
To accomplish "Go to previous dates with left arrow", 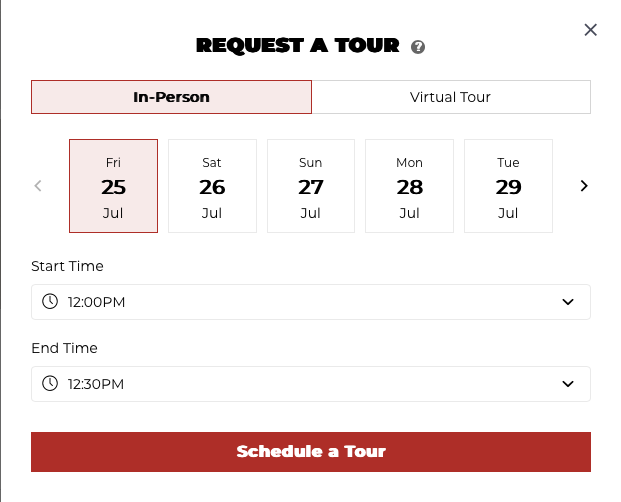I will coord(38,186).
